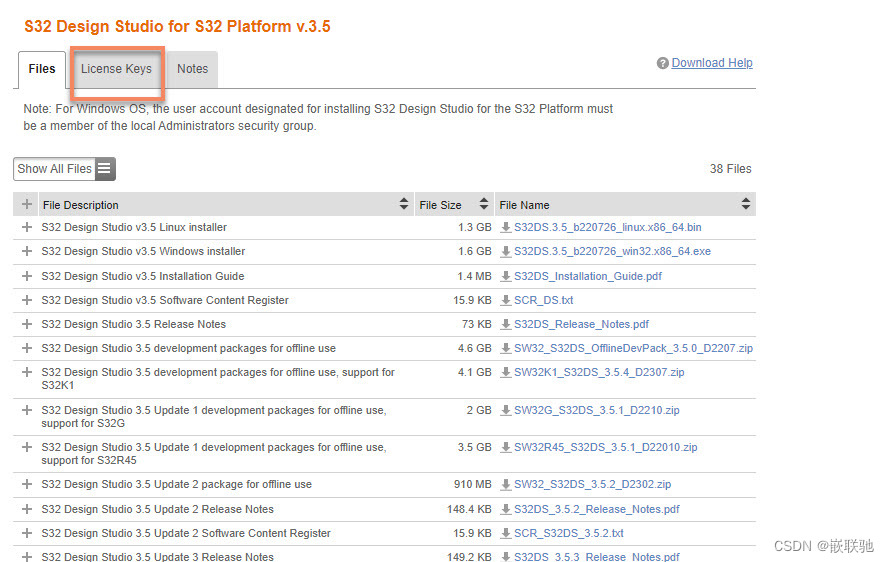Expand the S32K1 offline packages row
Image resolution: width=889 pixels, height=562 pixels.
[x=27, y=372]
